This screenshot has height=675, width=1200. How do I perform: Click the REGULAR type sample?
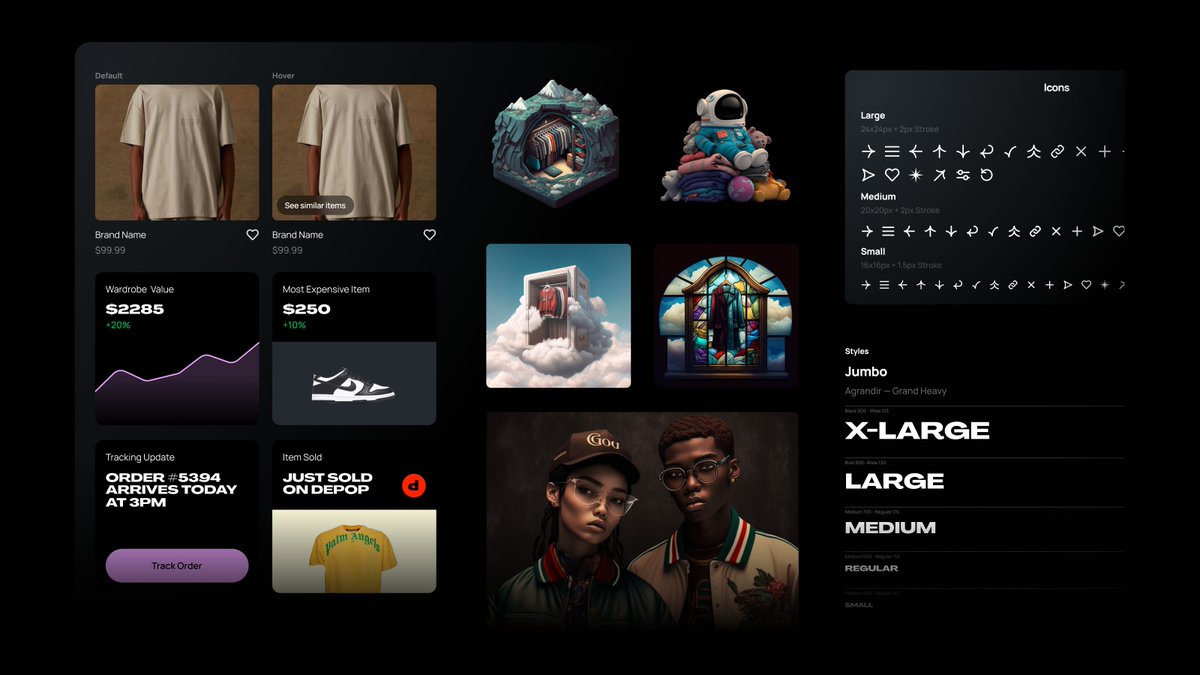point(871,568)
